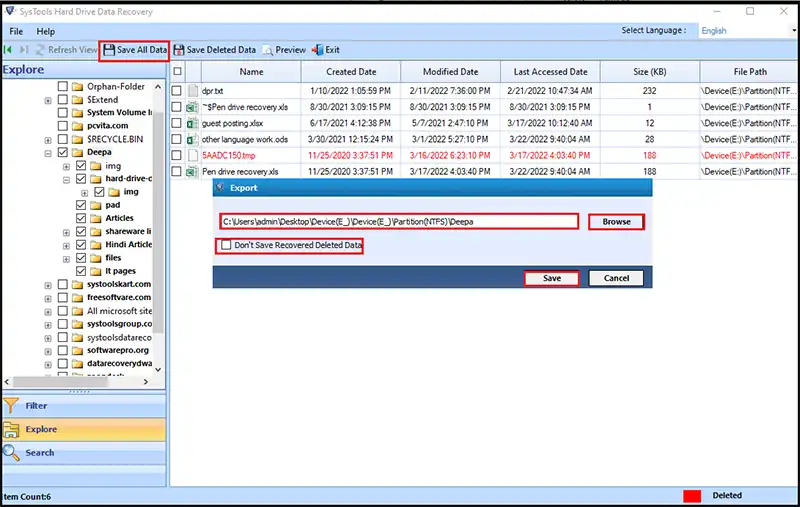
Task: Select the It pages folder icon
Action: [x=96, y=271]
